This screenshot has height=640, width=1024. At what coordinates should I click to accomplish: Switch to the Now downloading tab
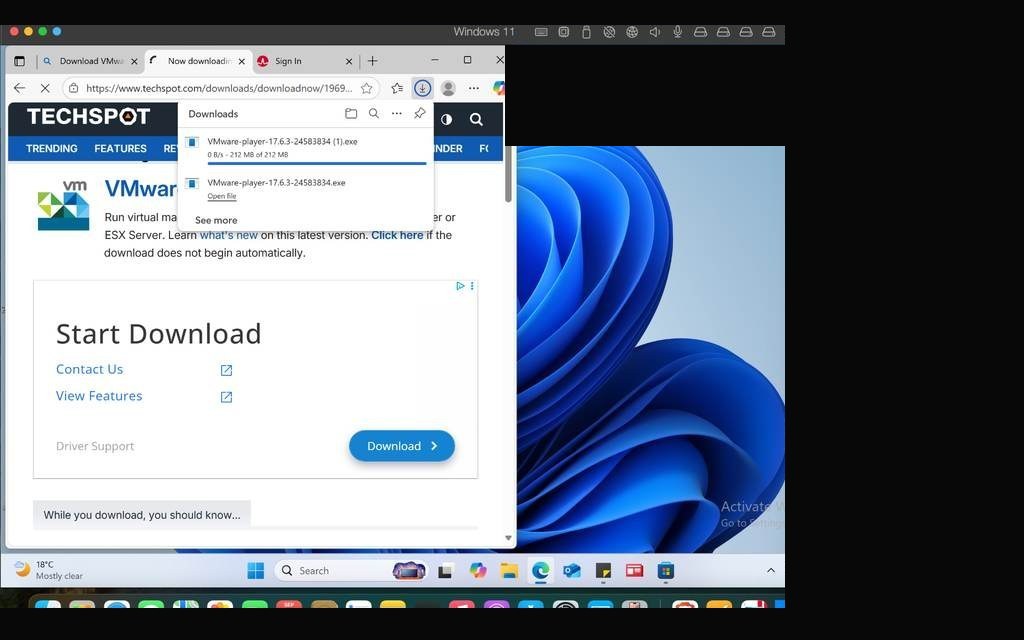pos(198,61)
